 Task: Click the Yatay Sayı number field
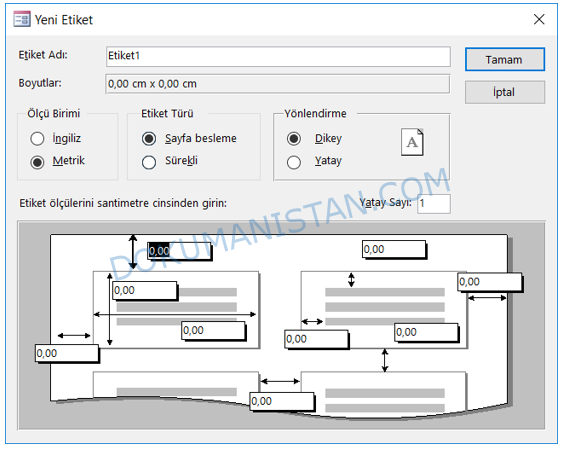click(434, 204)
